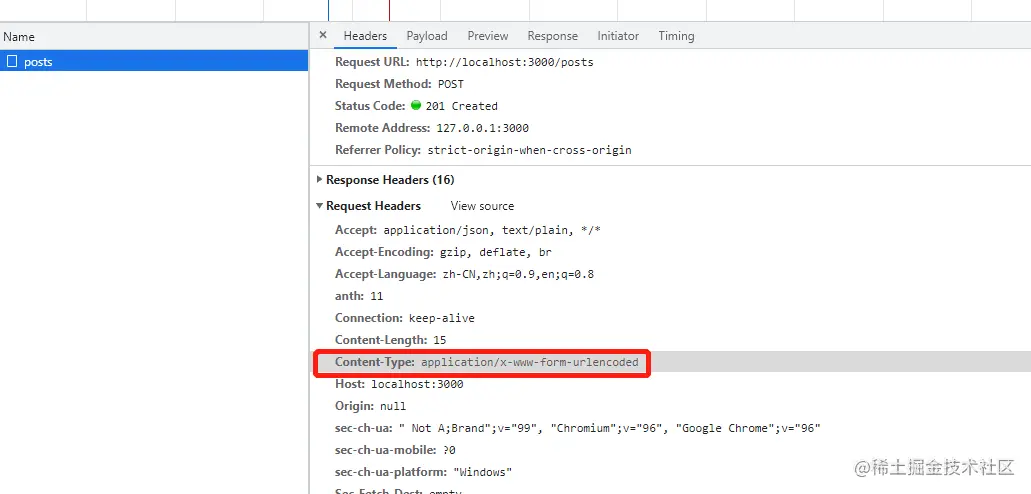Image resolution: width=1031 pixels, height=494 pixels.
Task: Click Content-Type value application/x-www-form-urlencoded
Action: (x=530, y=362)
